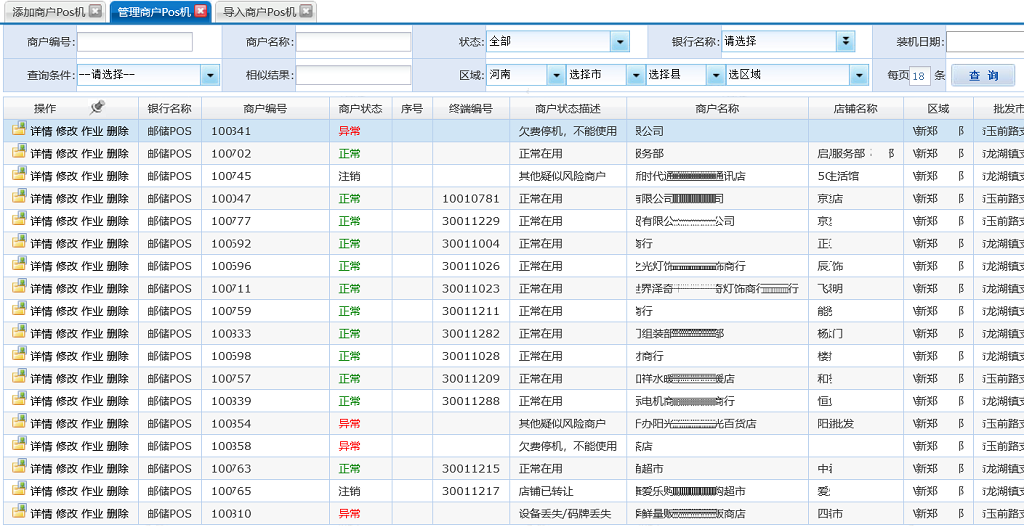Click the folder icon in row 100358

[x=19, y=444]
